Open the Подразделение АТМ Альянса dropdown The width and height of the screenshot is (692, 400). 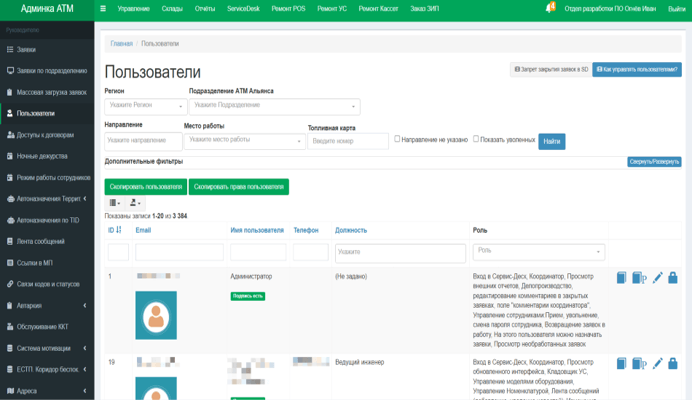275,106
